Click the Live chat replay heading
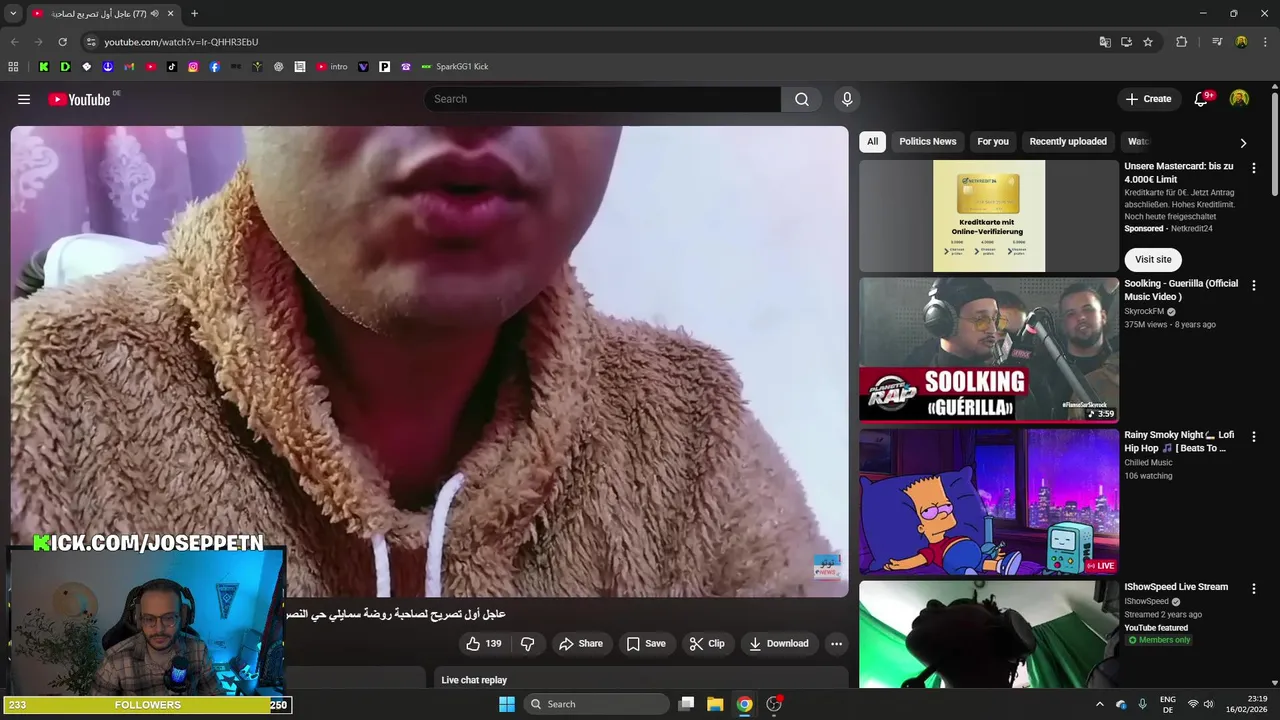 pyautogui.click(x=474, y=680)
